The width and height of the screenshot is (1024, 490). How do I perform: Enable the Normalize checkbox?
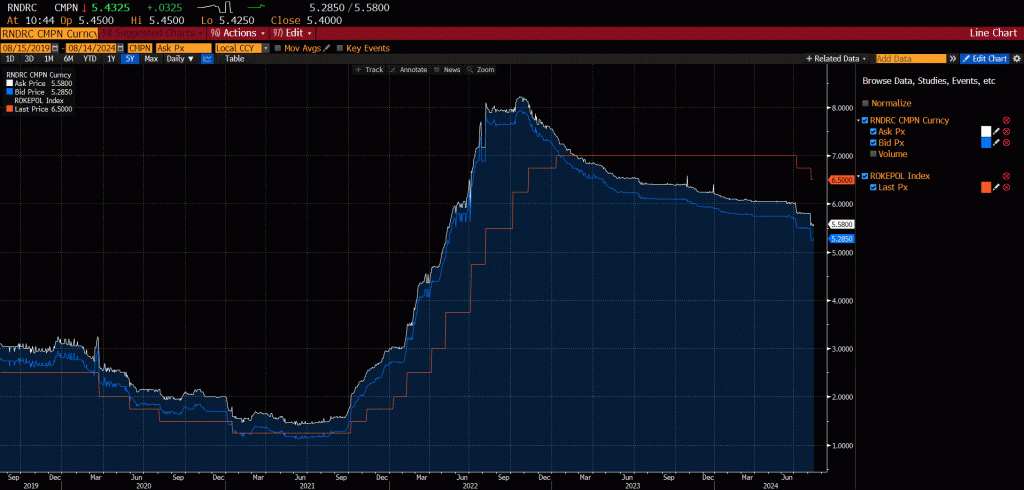866,103
